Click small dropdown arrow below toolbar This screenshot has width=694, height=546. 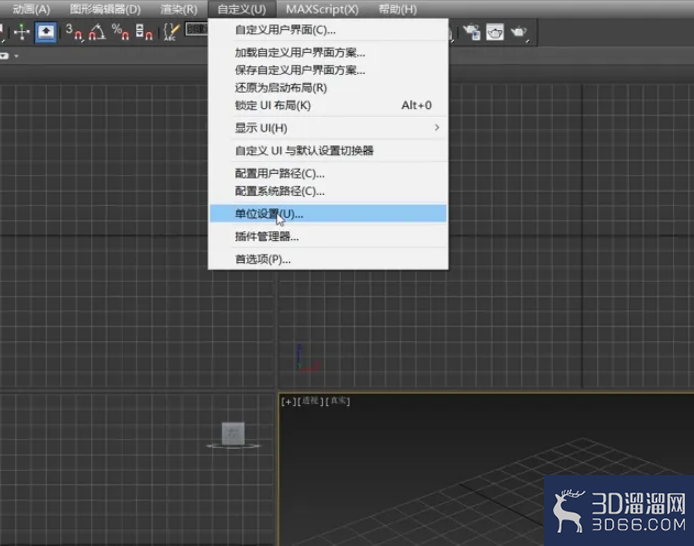click(16, 56)
